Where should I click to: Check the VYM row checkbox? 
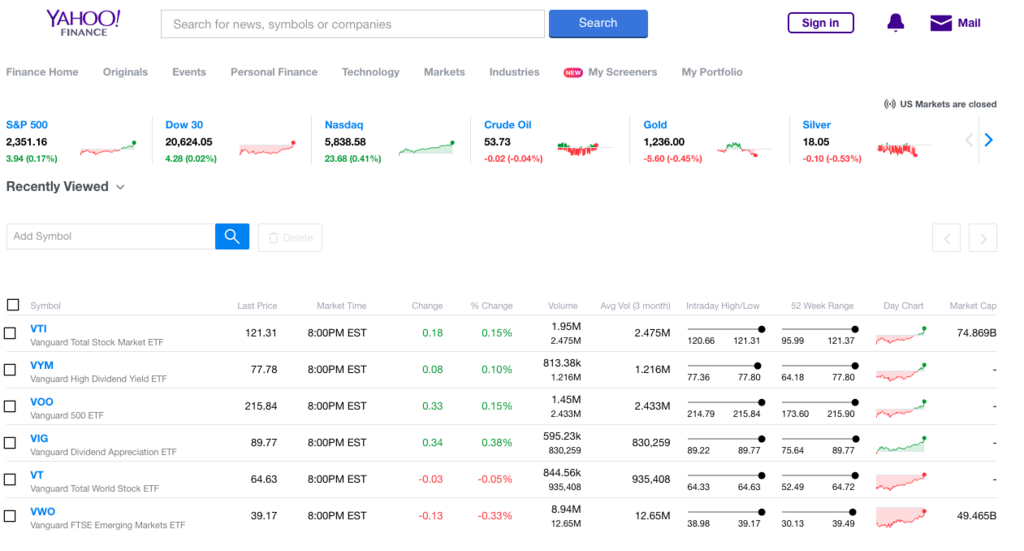10,370
